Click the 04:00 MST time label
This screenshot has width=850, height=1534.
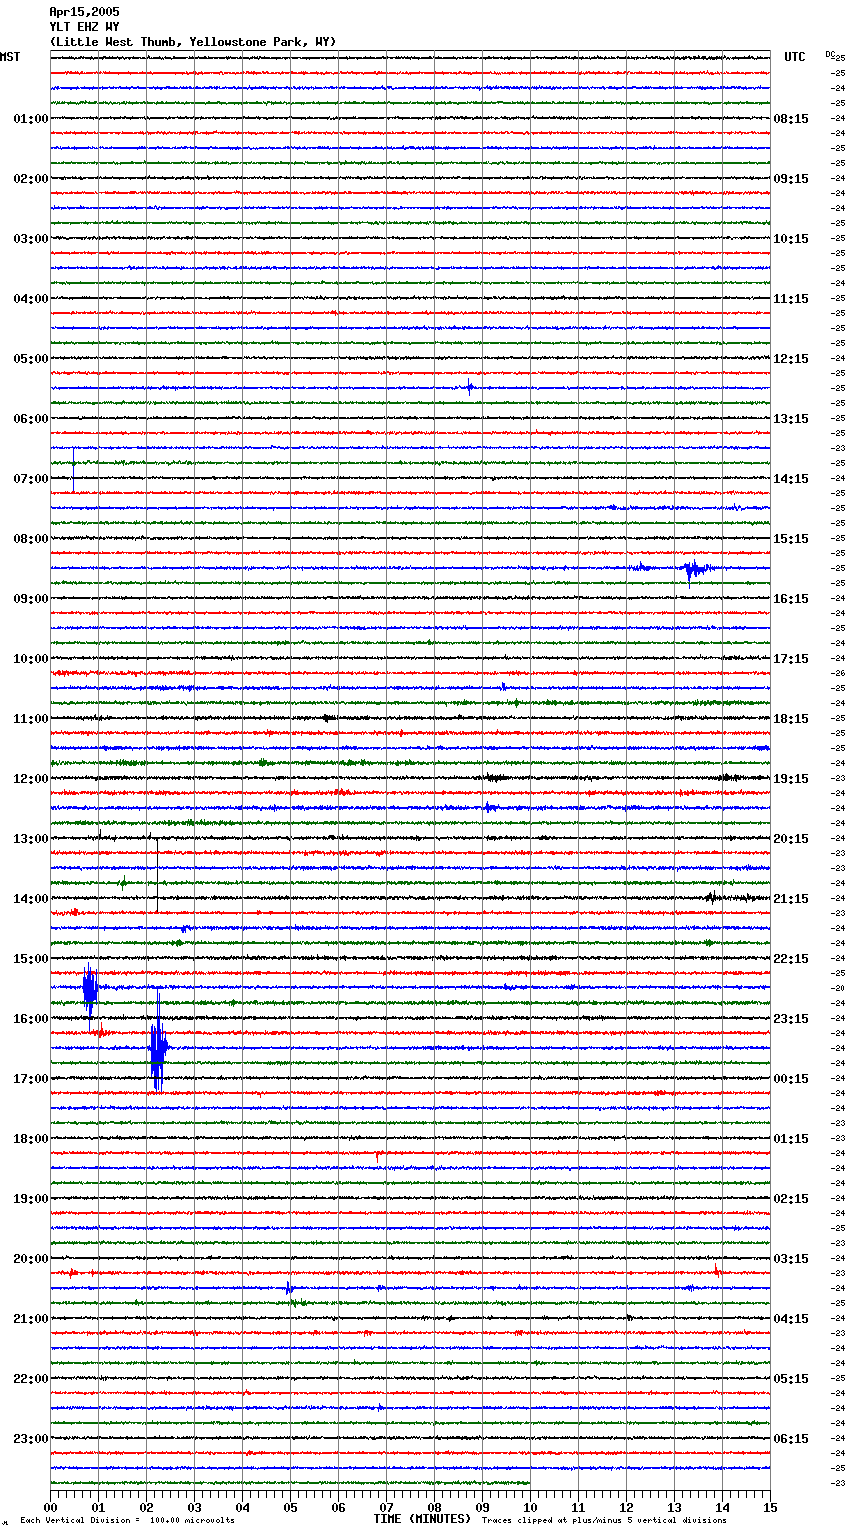pyautogui.click(x=31, y=299)
